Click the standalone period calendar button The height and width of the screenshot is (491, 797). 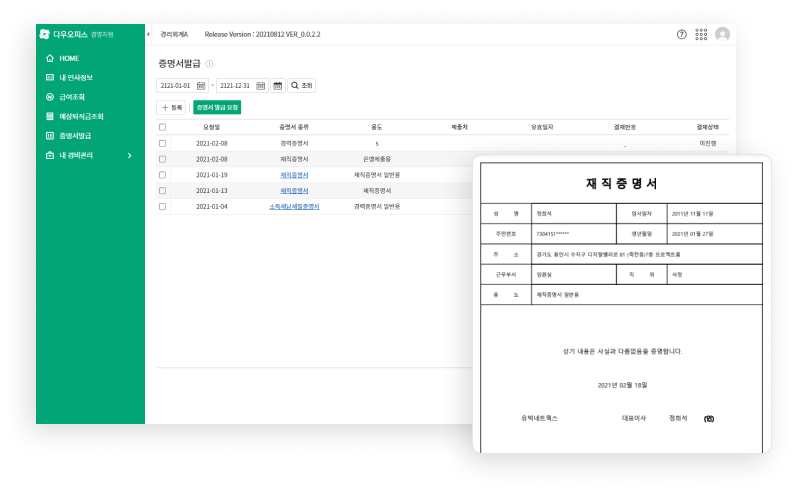pyautogui.click(x=278, y=85)
